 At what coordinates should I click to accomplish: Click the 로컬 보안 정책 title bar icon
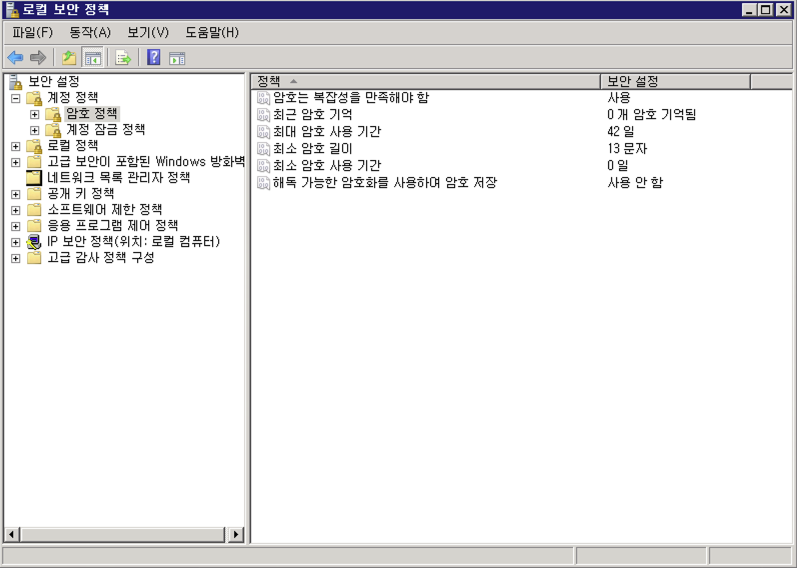pyautogui.click(x=12, y=10)
